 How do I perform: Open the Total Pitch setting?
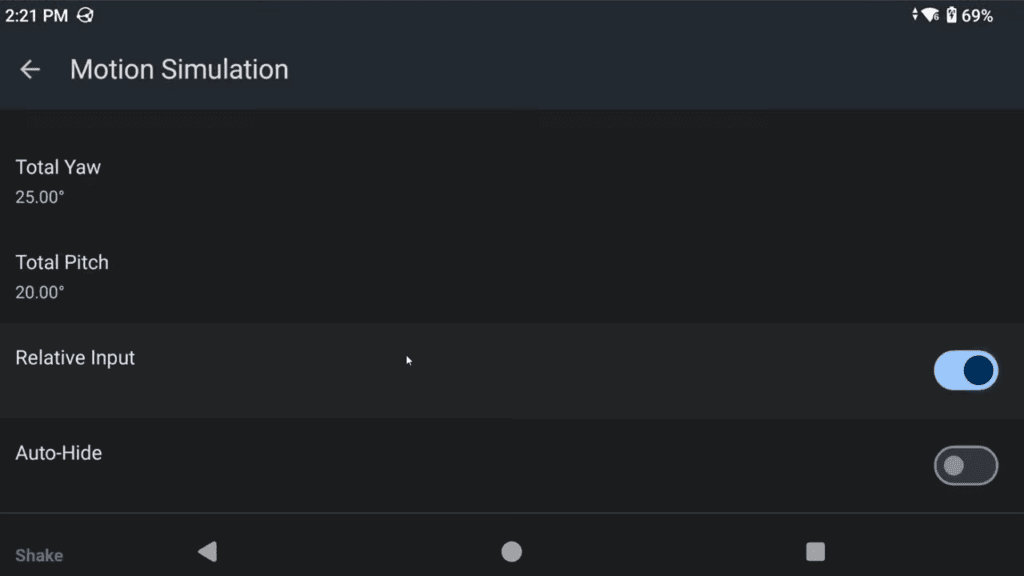[x=512, y=276]
